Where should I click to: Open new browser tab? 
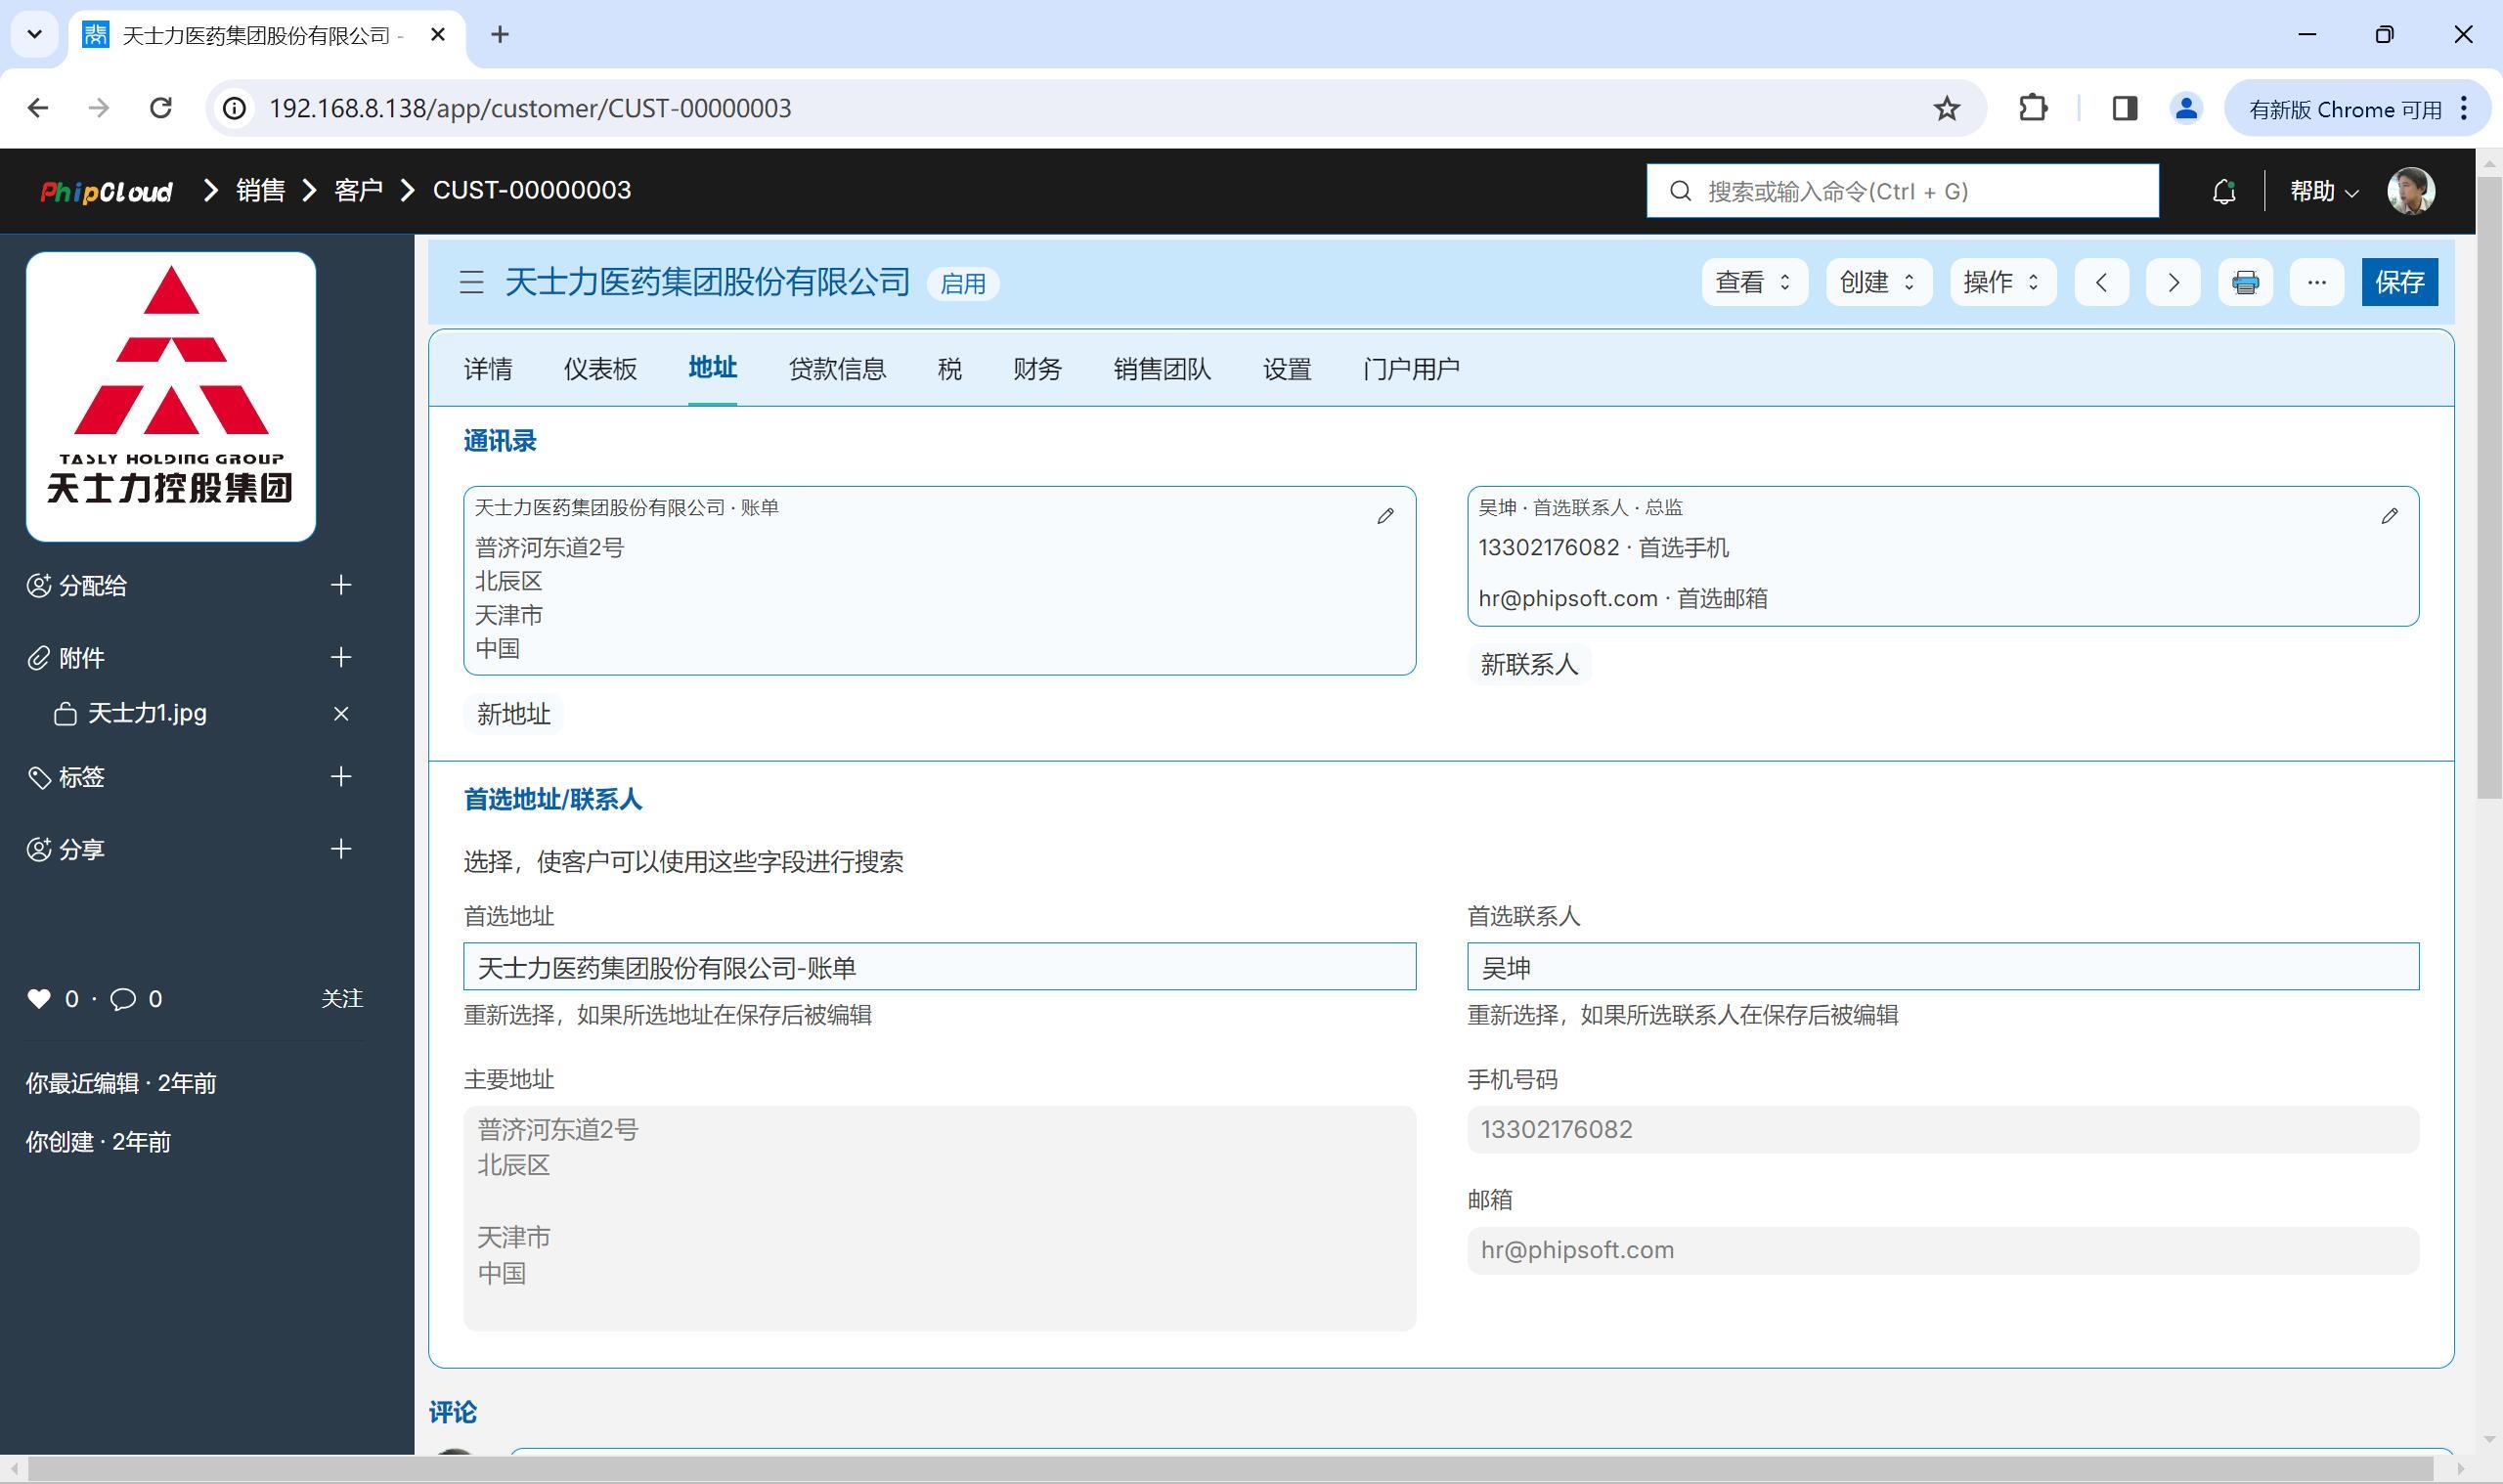(500, 35)
